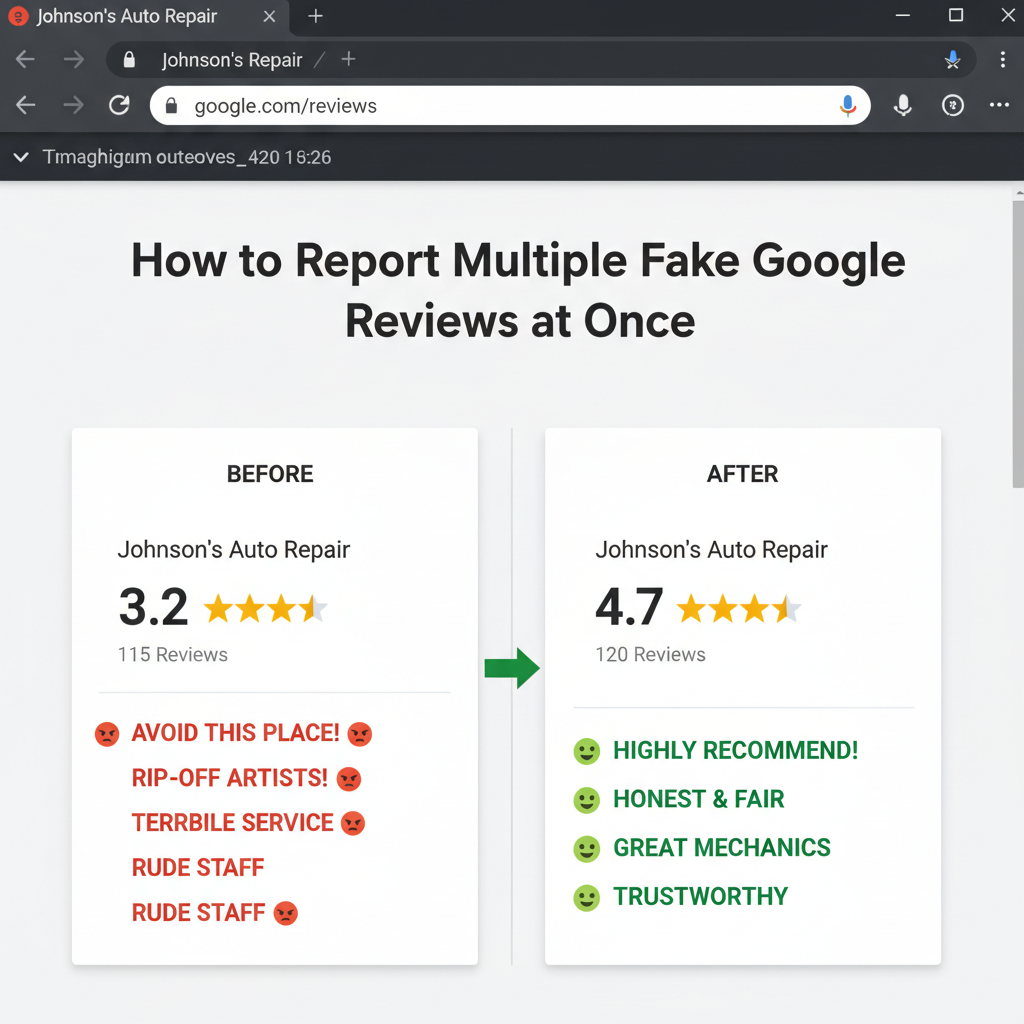
Task: Click the back arrow in upper navigation row
Action: click(25, 59)
